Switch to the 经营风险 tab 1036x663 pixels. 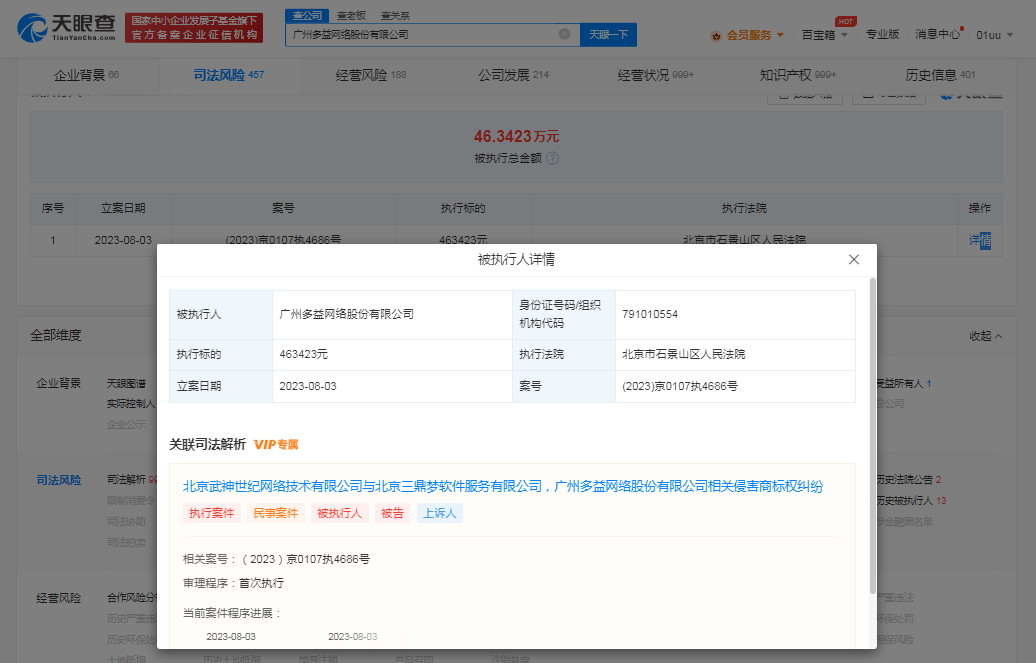371,75
